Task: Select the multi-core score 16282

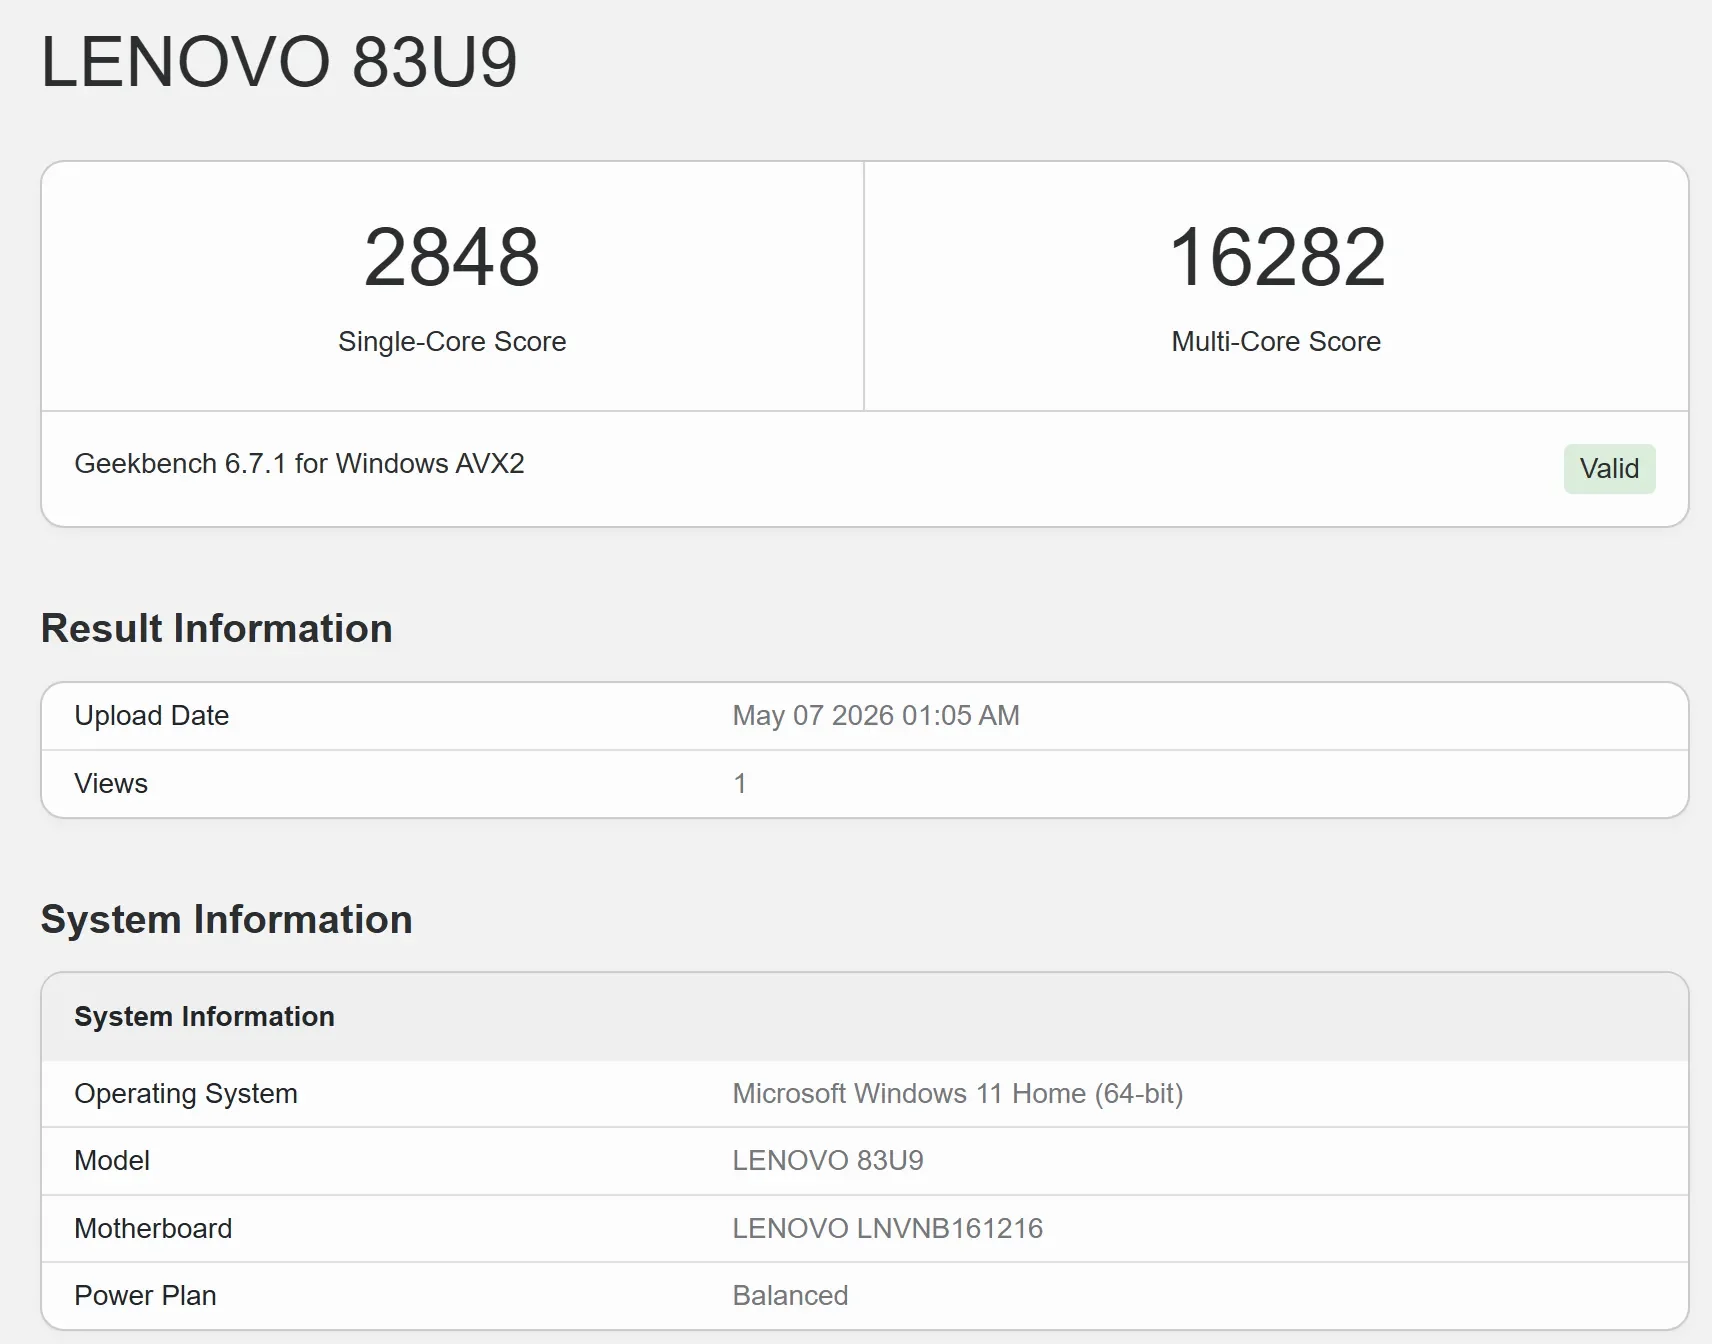Action: tap(1277, 257)
